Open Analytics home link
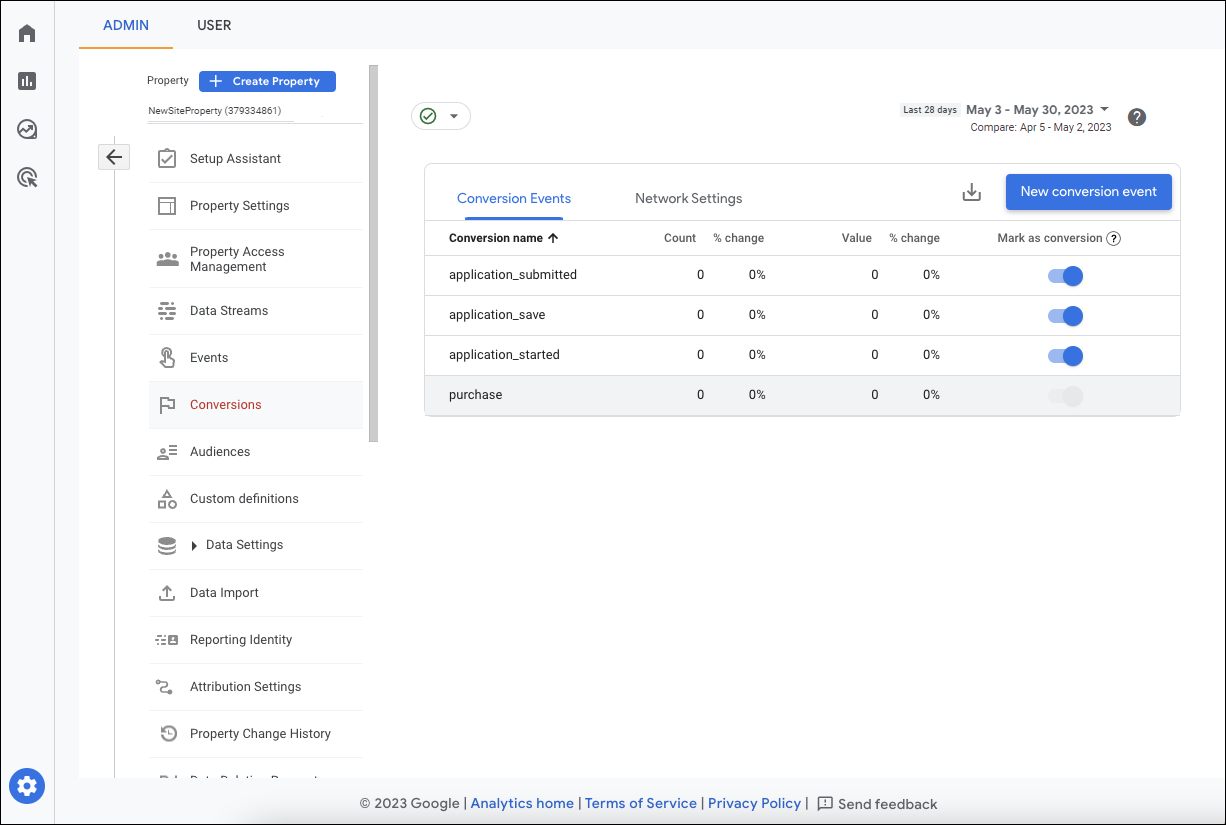 pos(522,803)
